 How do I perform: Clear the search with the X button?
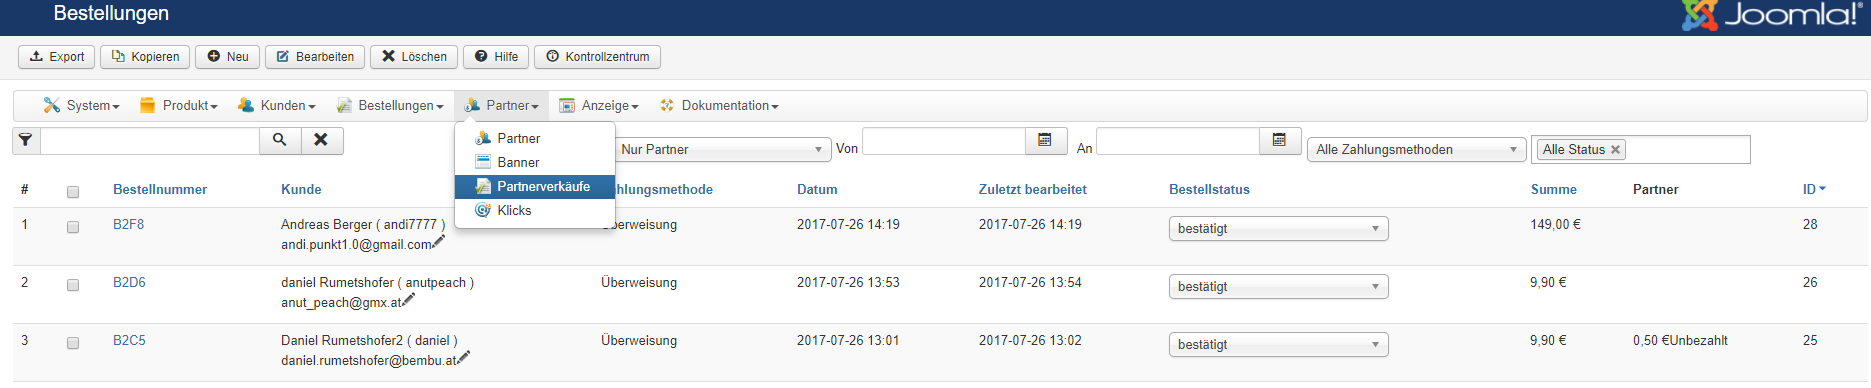pyautogui.click(x=321, y=141)
